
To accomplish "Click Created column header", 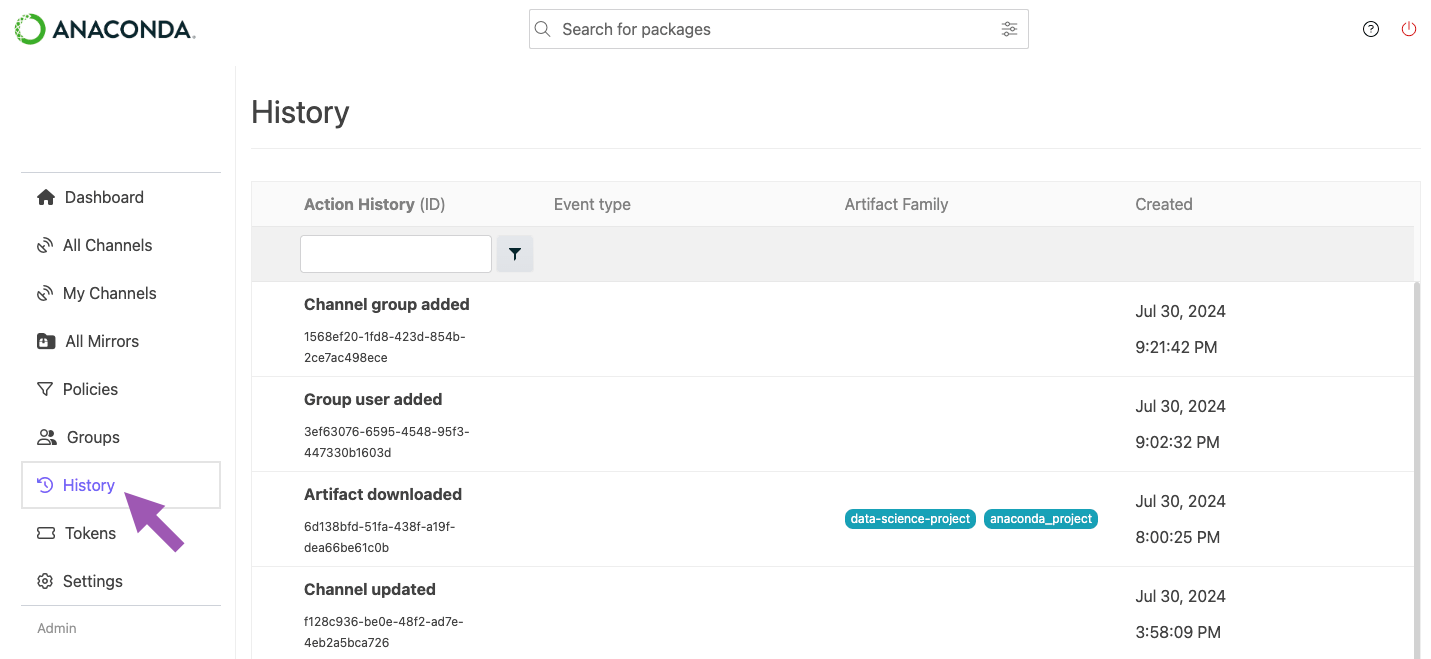I will click(1164, 204).
